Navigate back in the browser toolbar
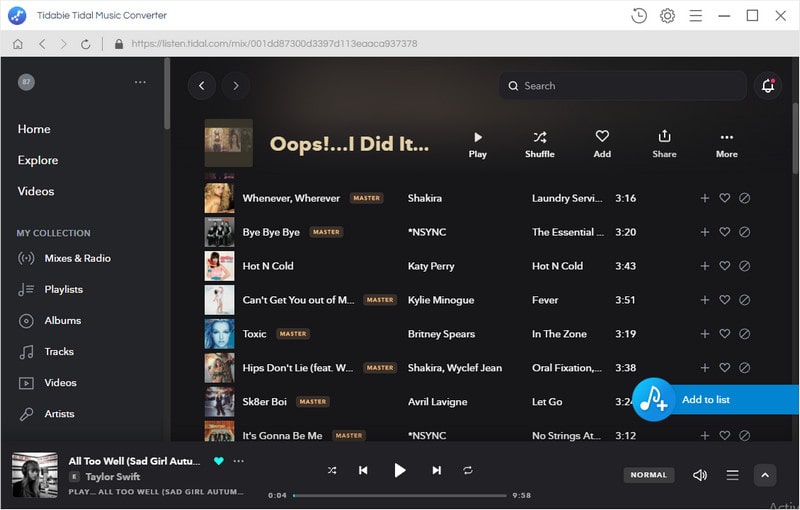 coord(42,44)
